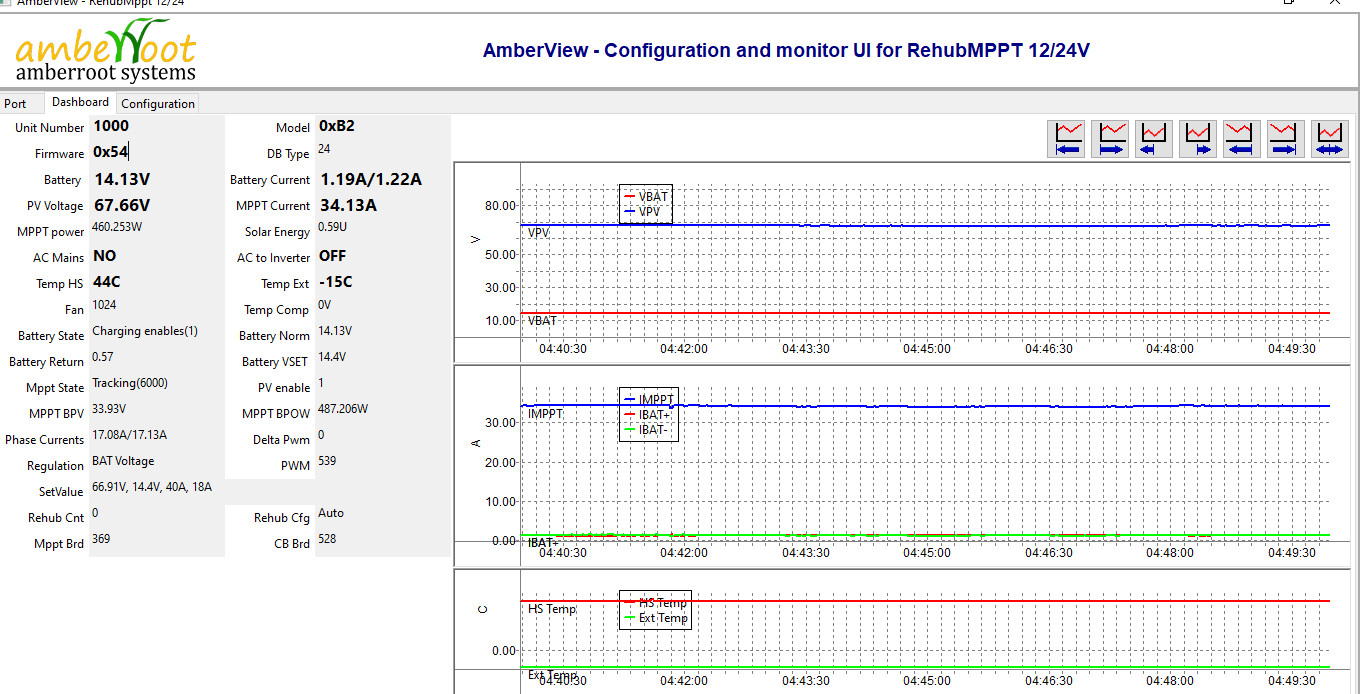1360x694 pixels.
Task: Click the Battery voltage value 14.13V
Action: click(122, 180)
